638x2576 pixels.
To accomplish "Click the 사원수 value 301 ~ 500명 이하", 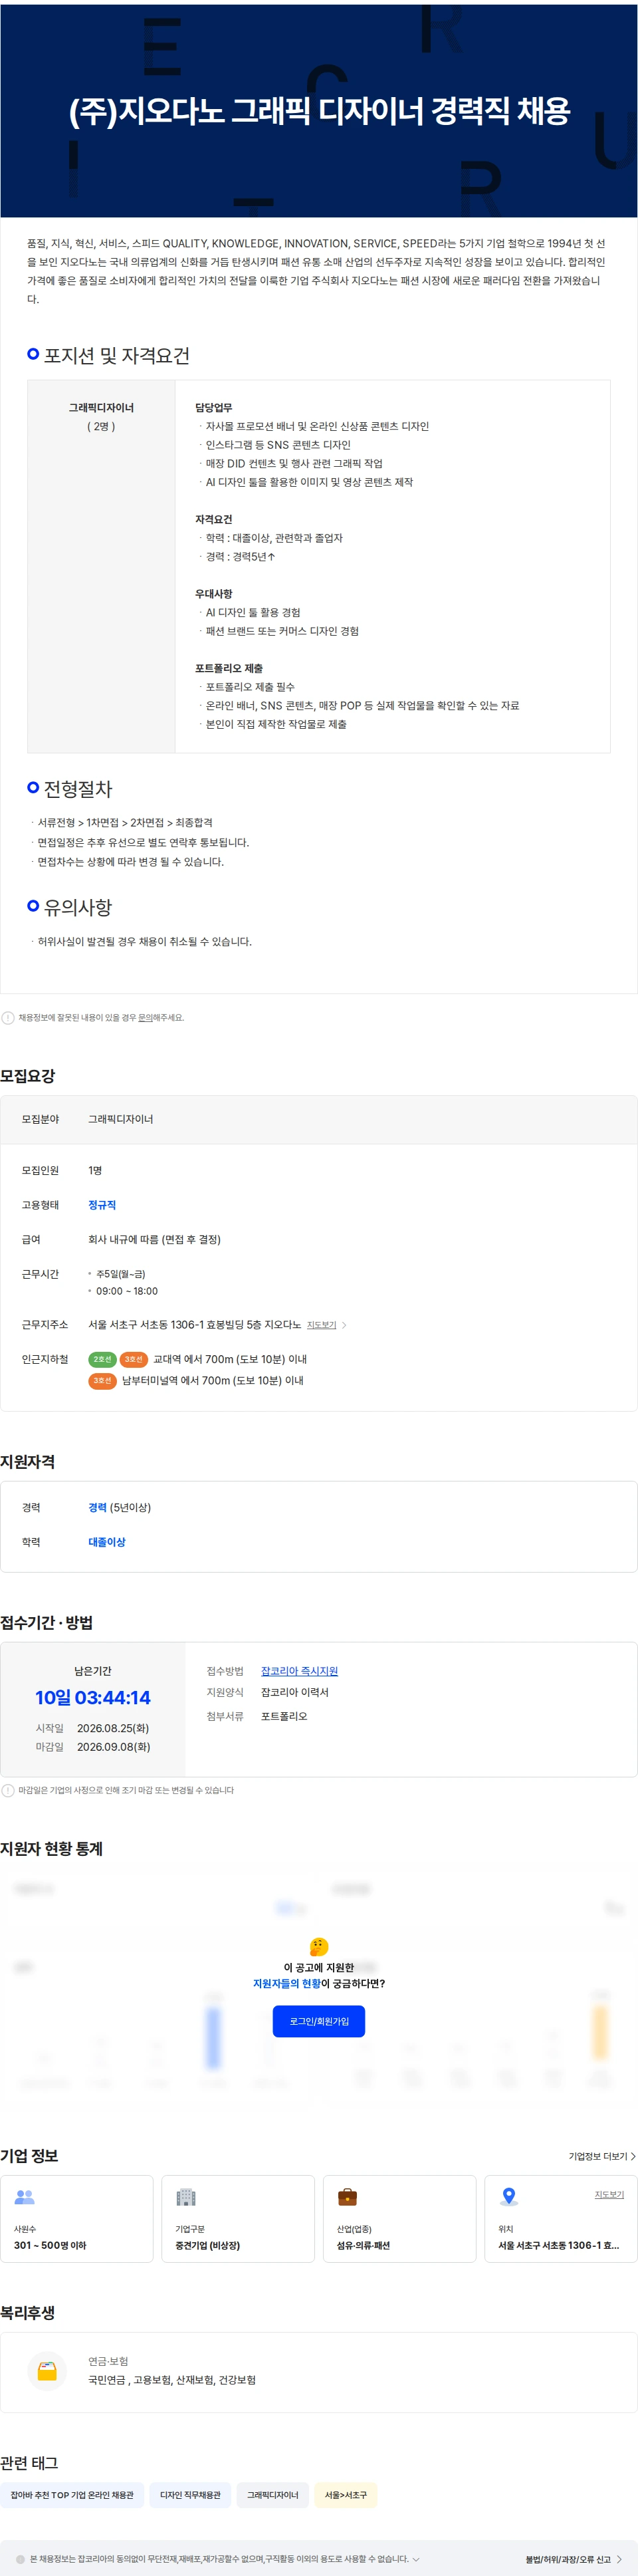I will [50, 2246].
